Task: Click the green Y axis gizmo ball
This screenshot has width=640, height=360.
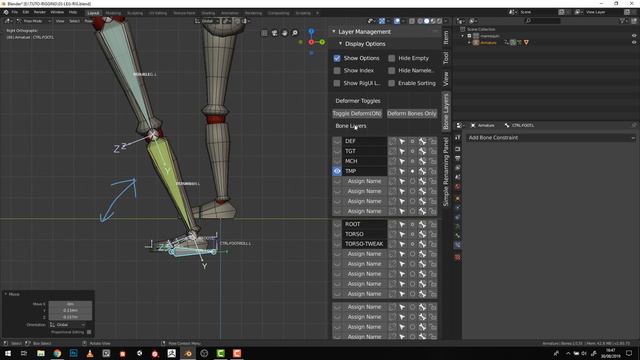Action: click(x=322, y=42)
